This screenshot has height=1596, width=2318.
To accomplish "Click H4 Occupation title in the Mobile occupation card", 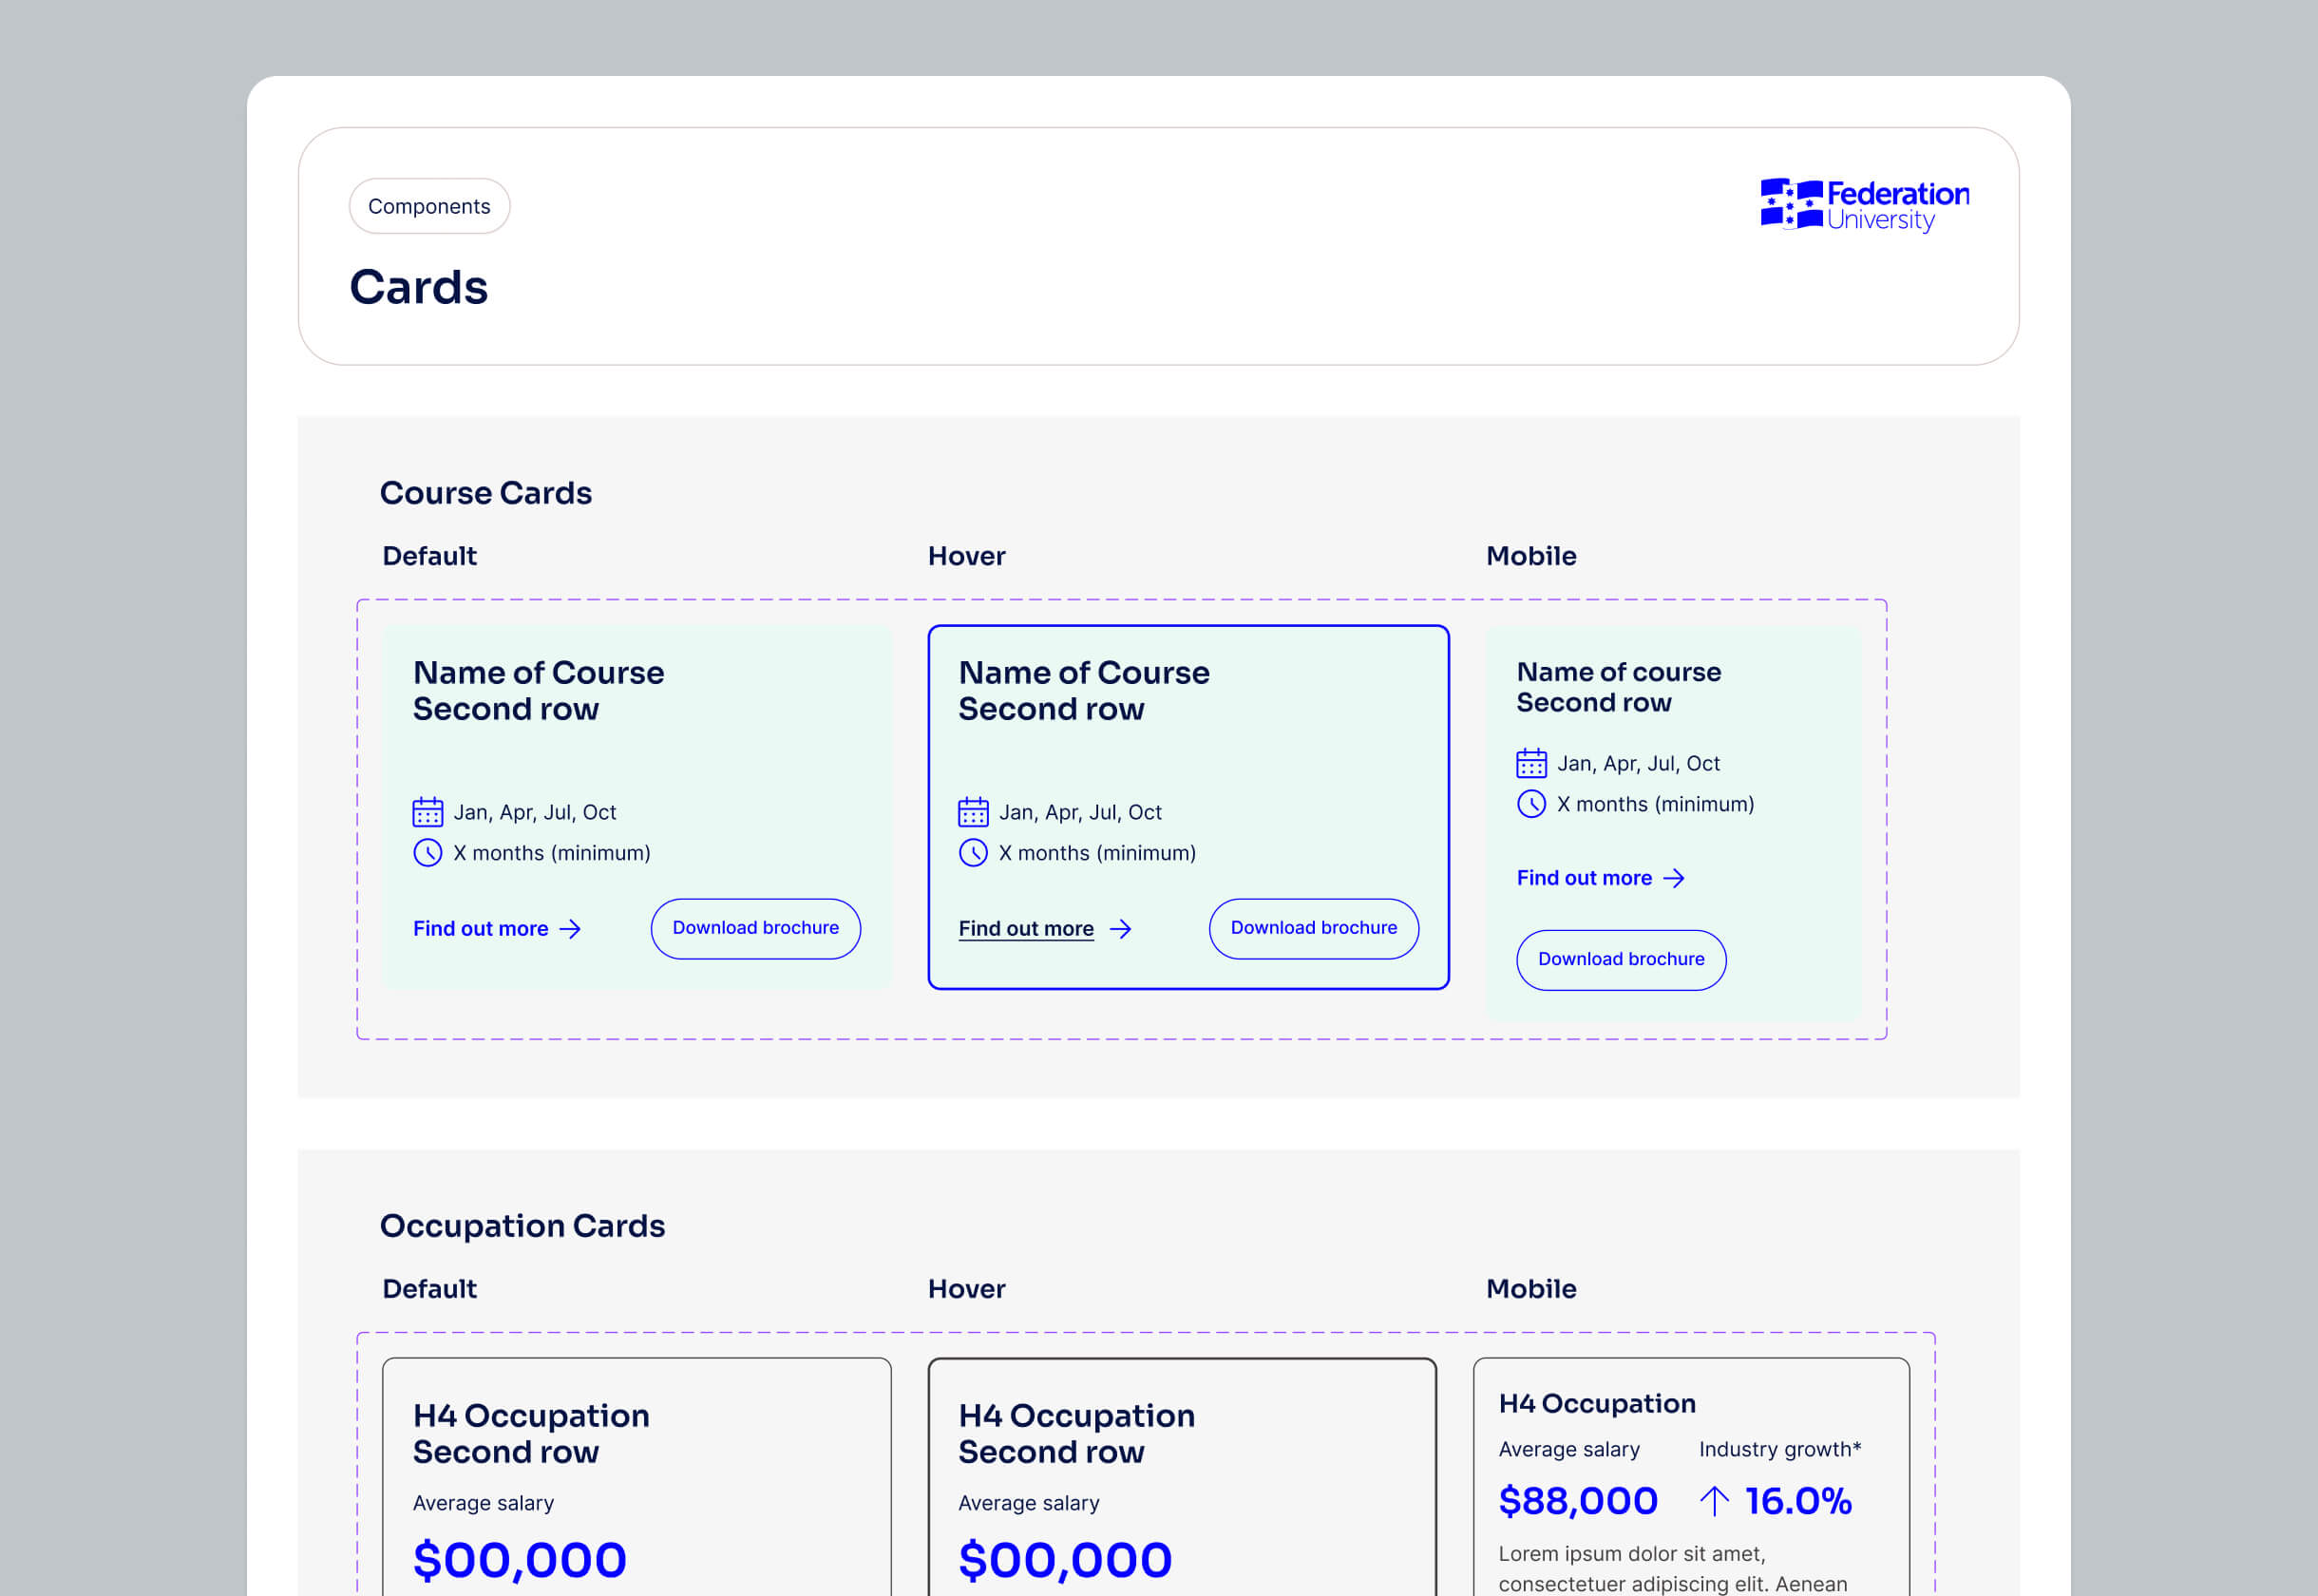I will 1597,1404.
